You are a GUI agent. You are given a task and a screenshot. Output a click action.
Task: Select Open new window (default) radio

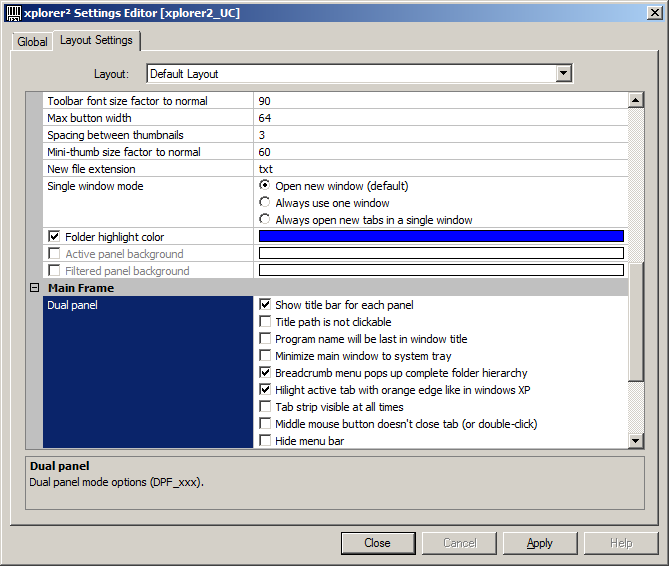tap(265, 185)
